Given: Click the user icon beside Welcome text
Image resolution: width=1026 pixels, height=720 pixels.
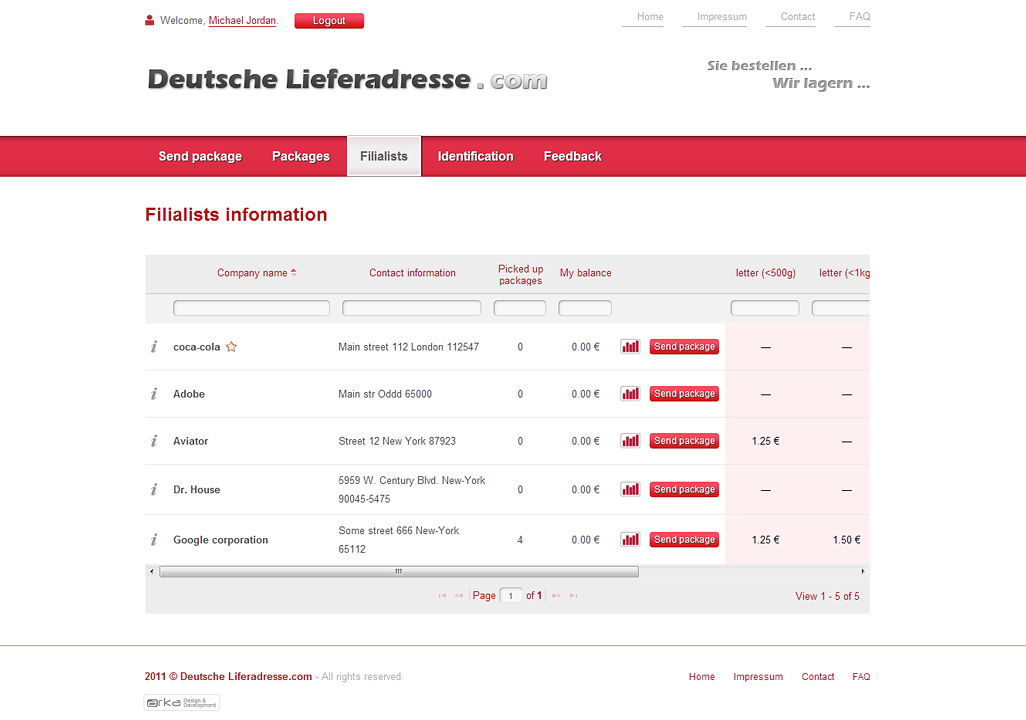Looking at the screenshot, I should (150, 21).
